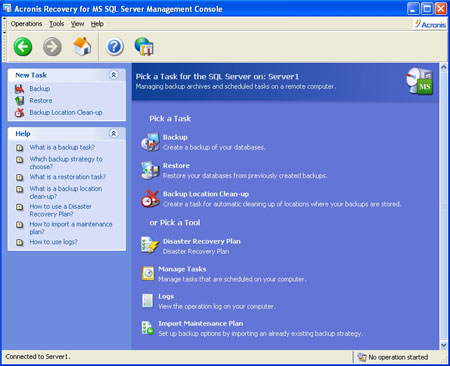Viewport: 450px width, 366px height.
Task: Open 'How to use logs?' help topic
Action: [x=53, y=242]
